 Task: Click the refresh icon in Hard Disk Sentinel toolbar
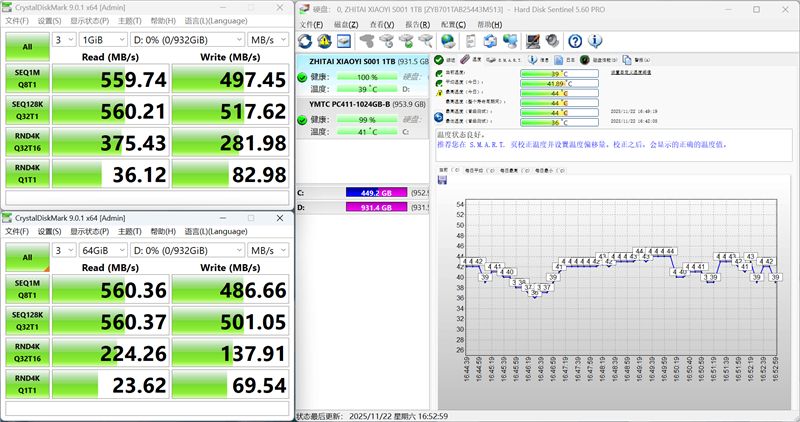[x=306, y=41]
